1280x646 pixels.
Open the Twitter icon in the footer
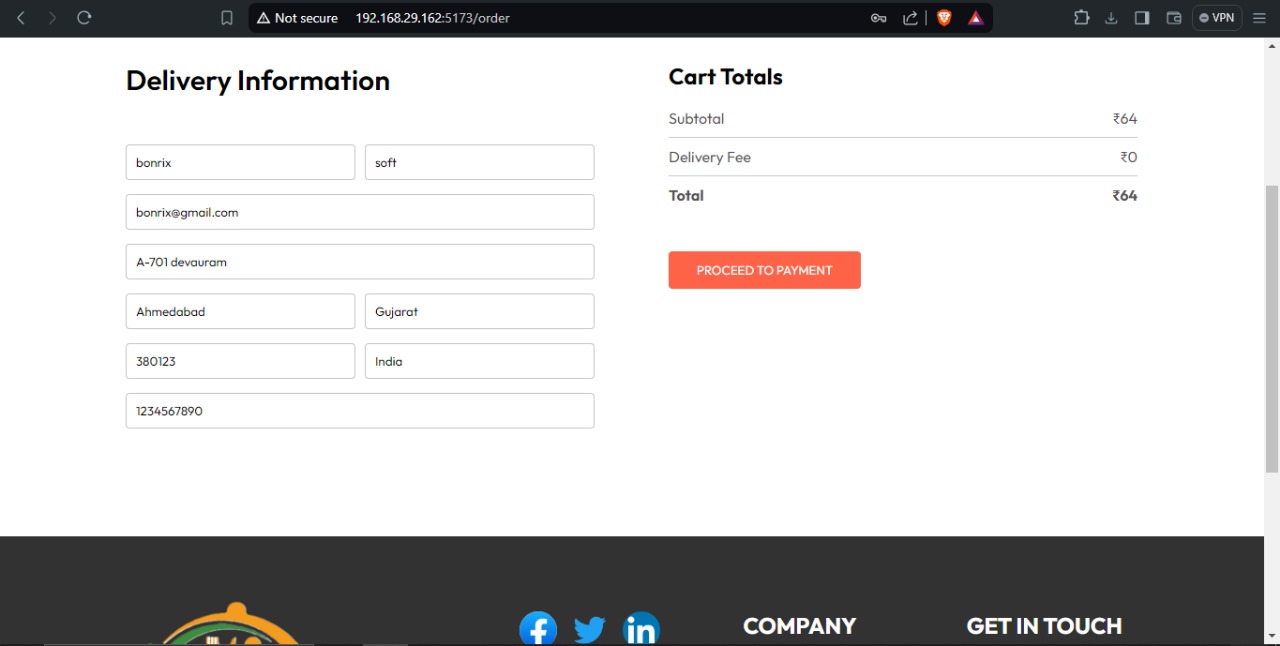point(590,629)
